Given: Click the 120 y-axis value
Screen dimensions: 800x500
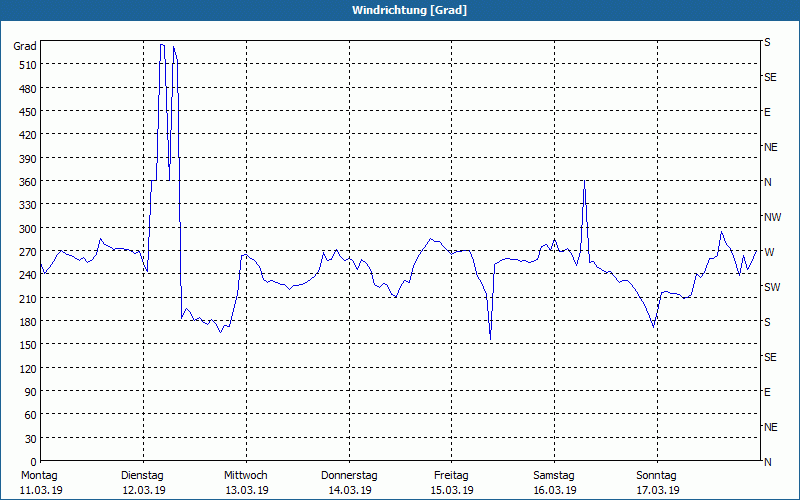Looking at the screenshot, I should (28, 369).
